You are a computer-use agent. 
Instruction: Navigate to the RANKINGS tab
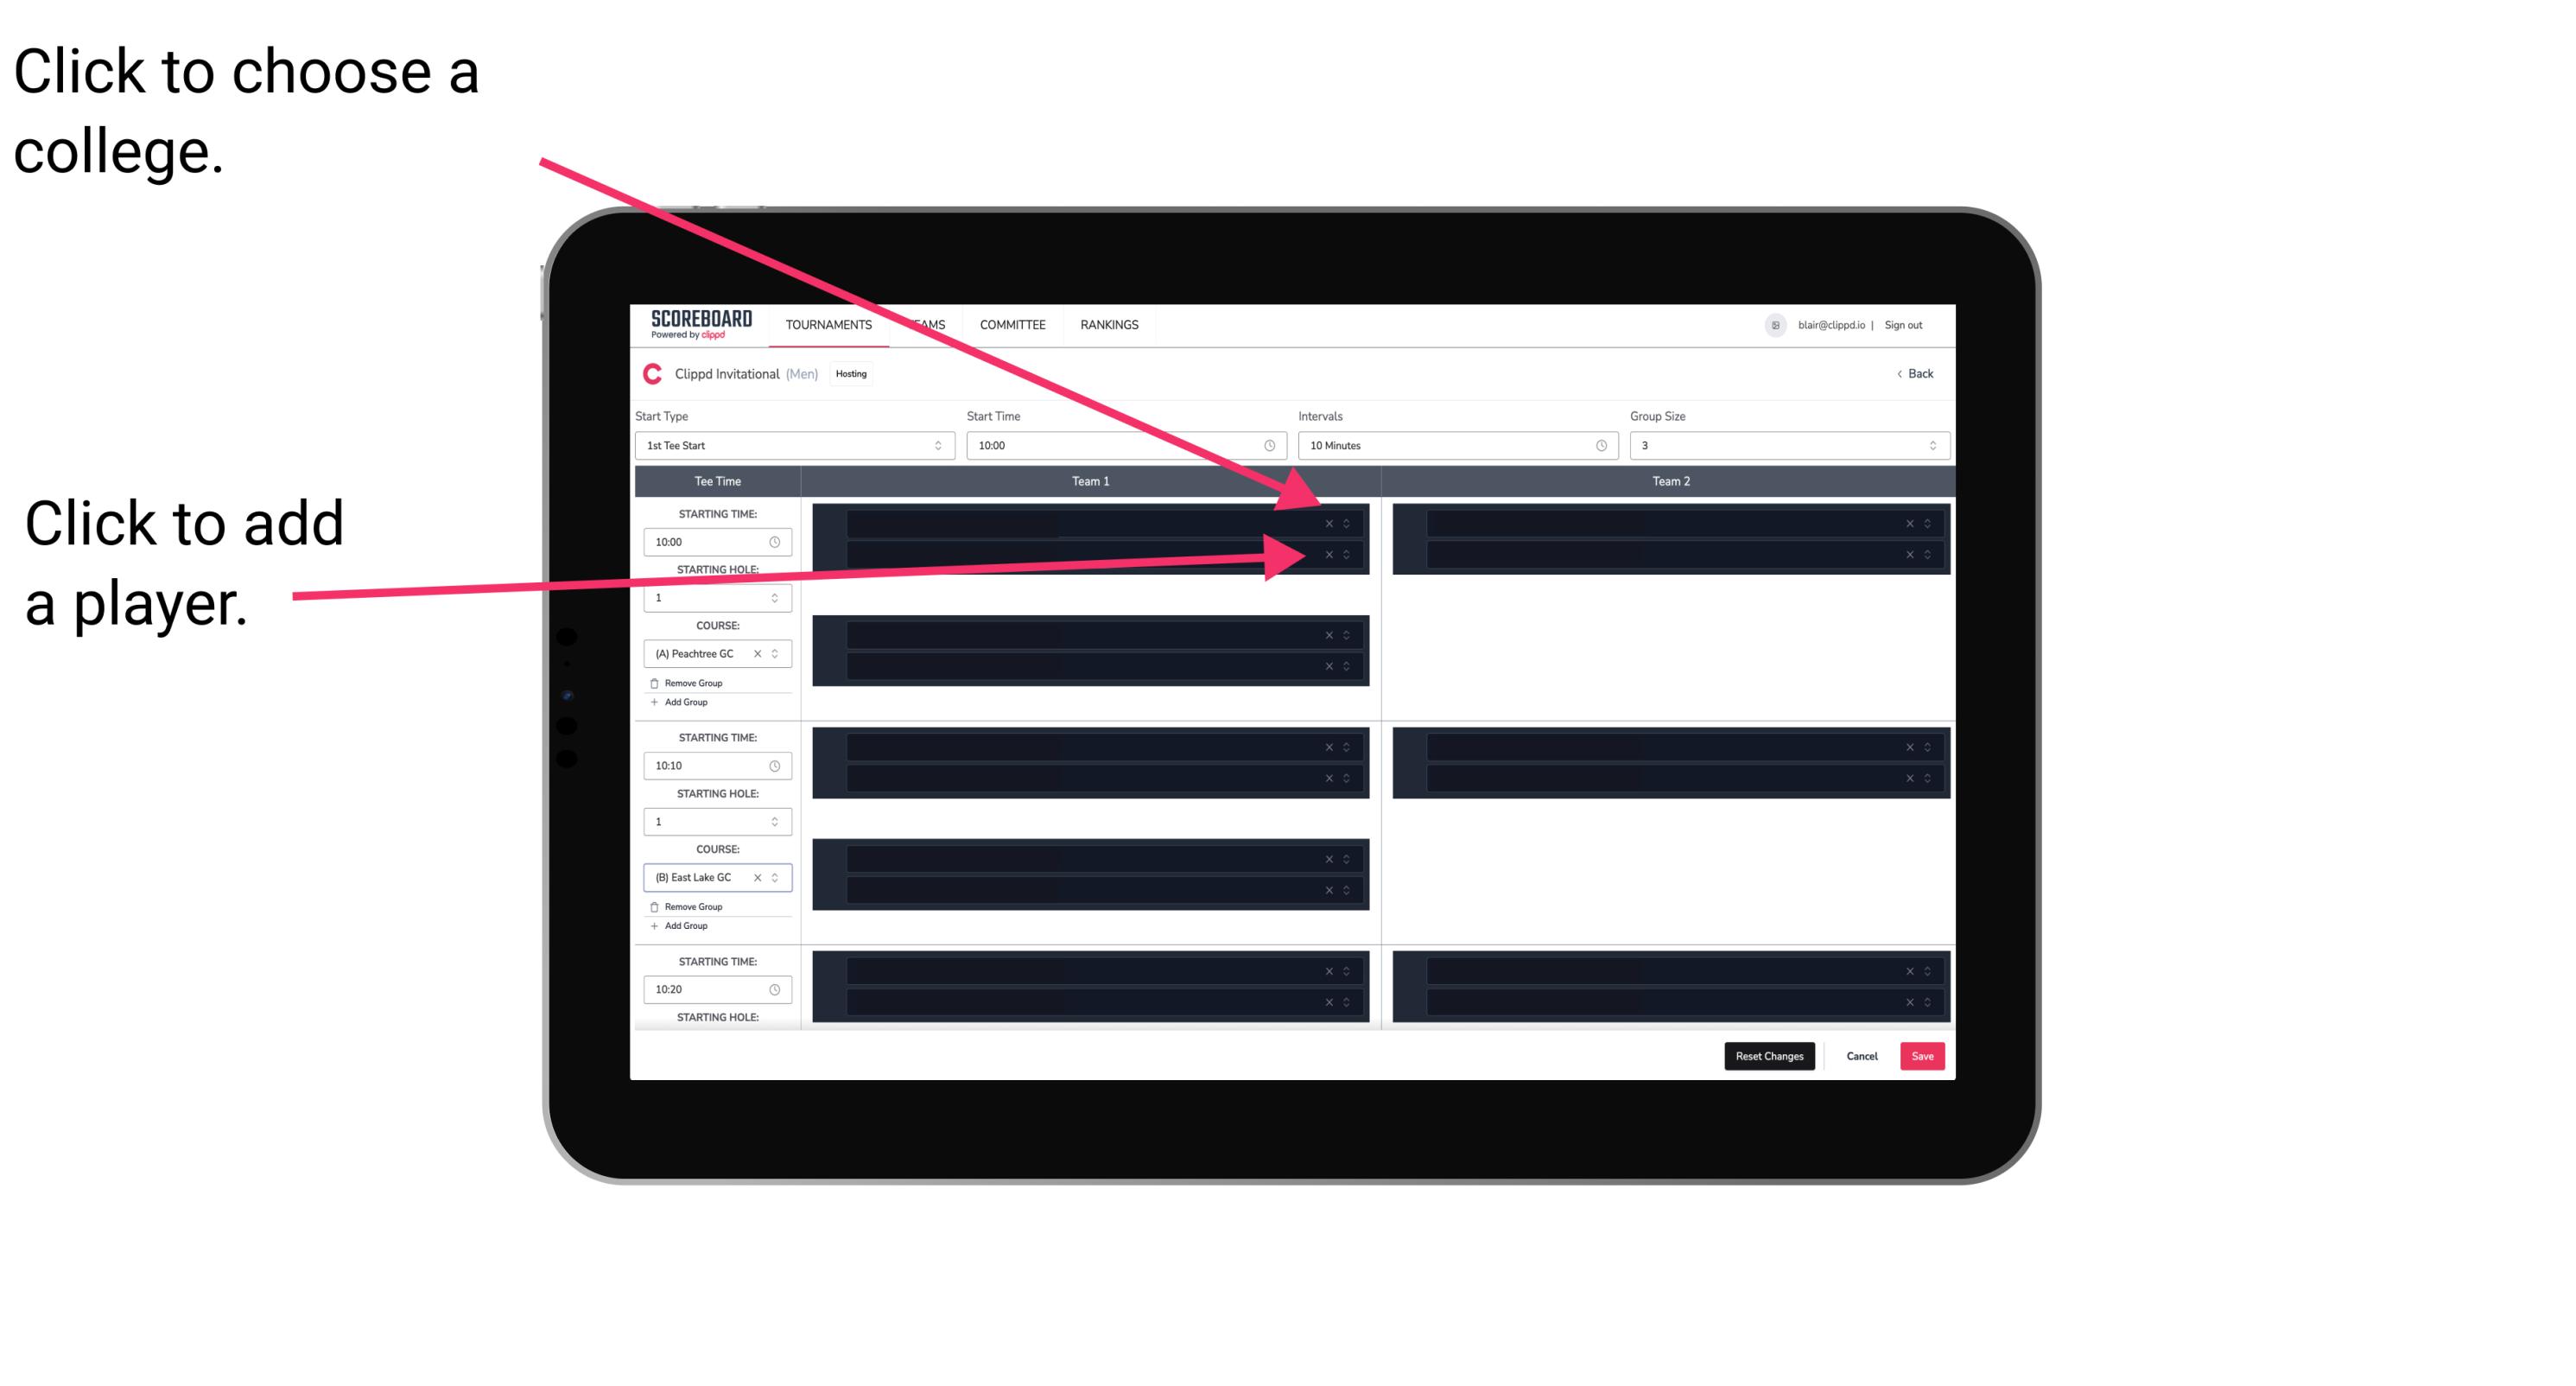click(1111, 322)
